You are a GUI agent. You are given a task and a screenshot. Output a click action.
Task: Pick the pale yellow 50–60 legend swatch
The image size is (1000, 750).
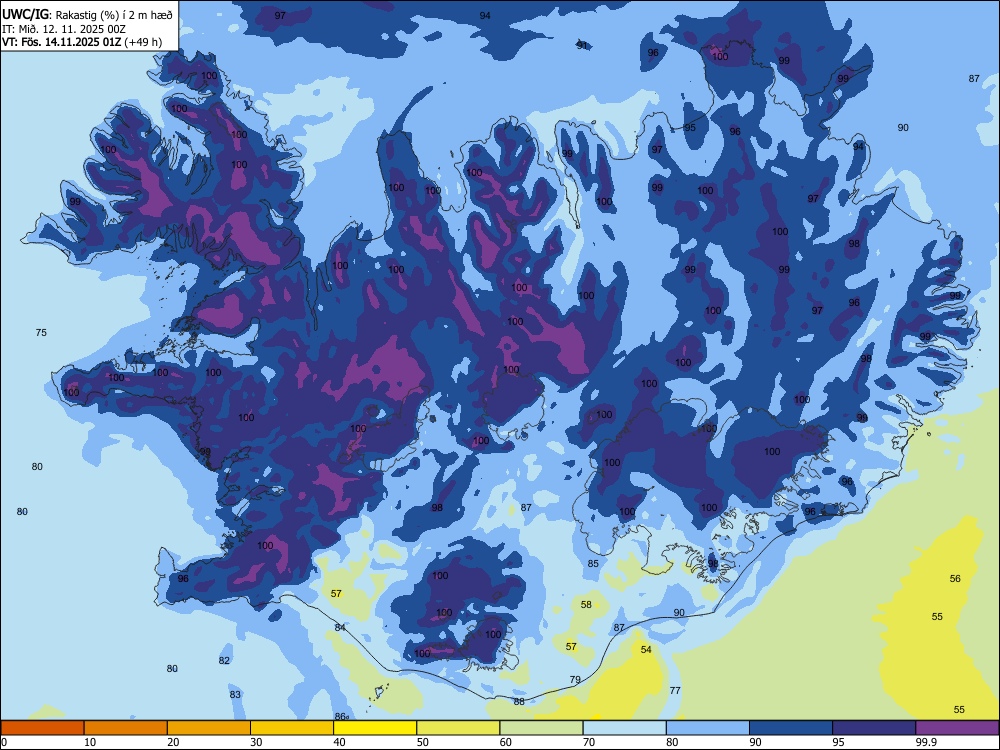(458, 728)
